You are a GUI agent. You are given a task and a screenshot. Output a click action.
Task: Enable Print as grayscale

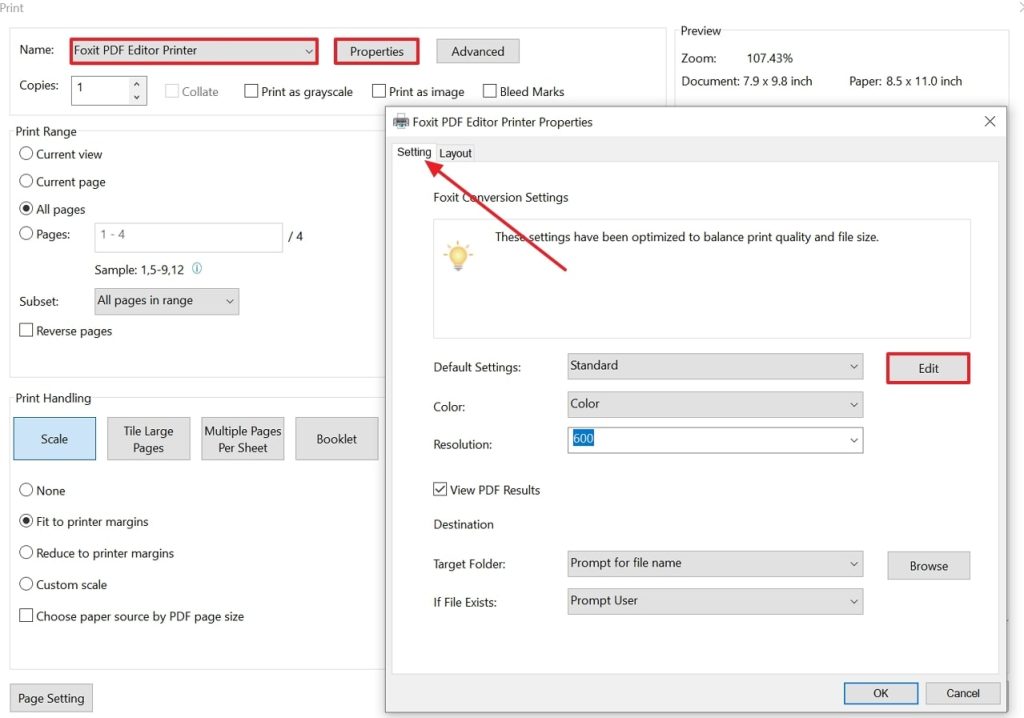[x=251, y=91]
